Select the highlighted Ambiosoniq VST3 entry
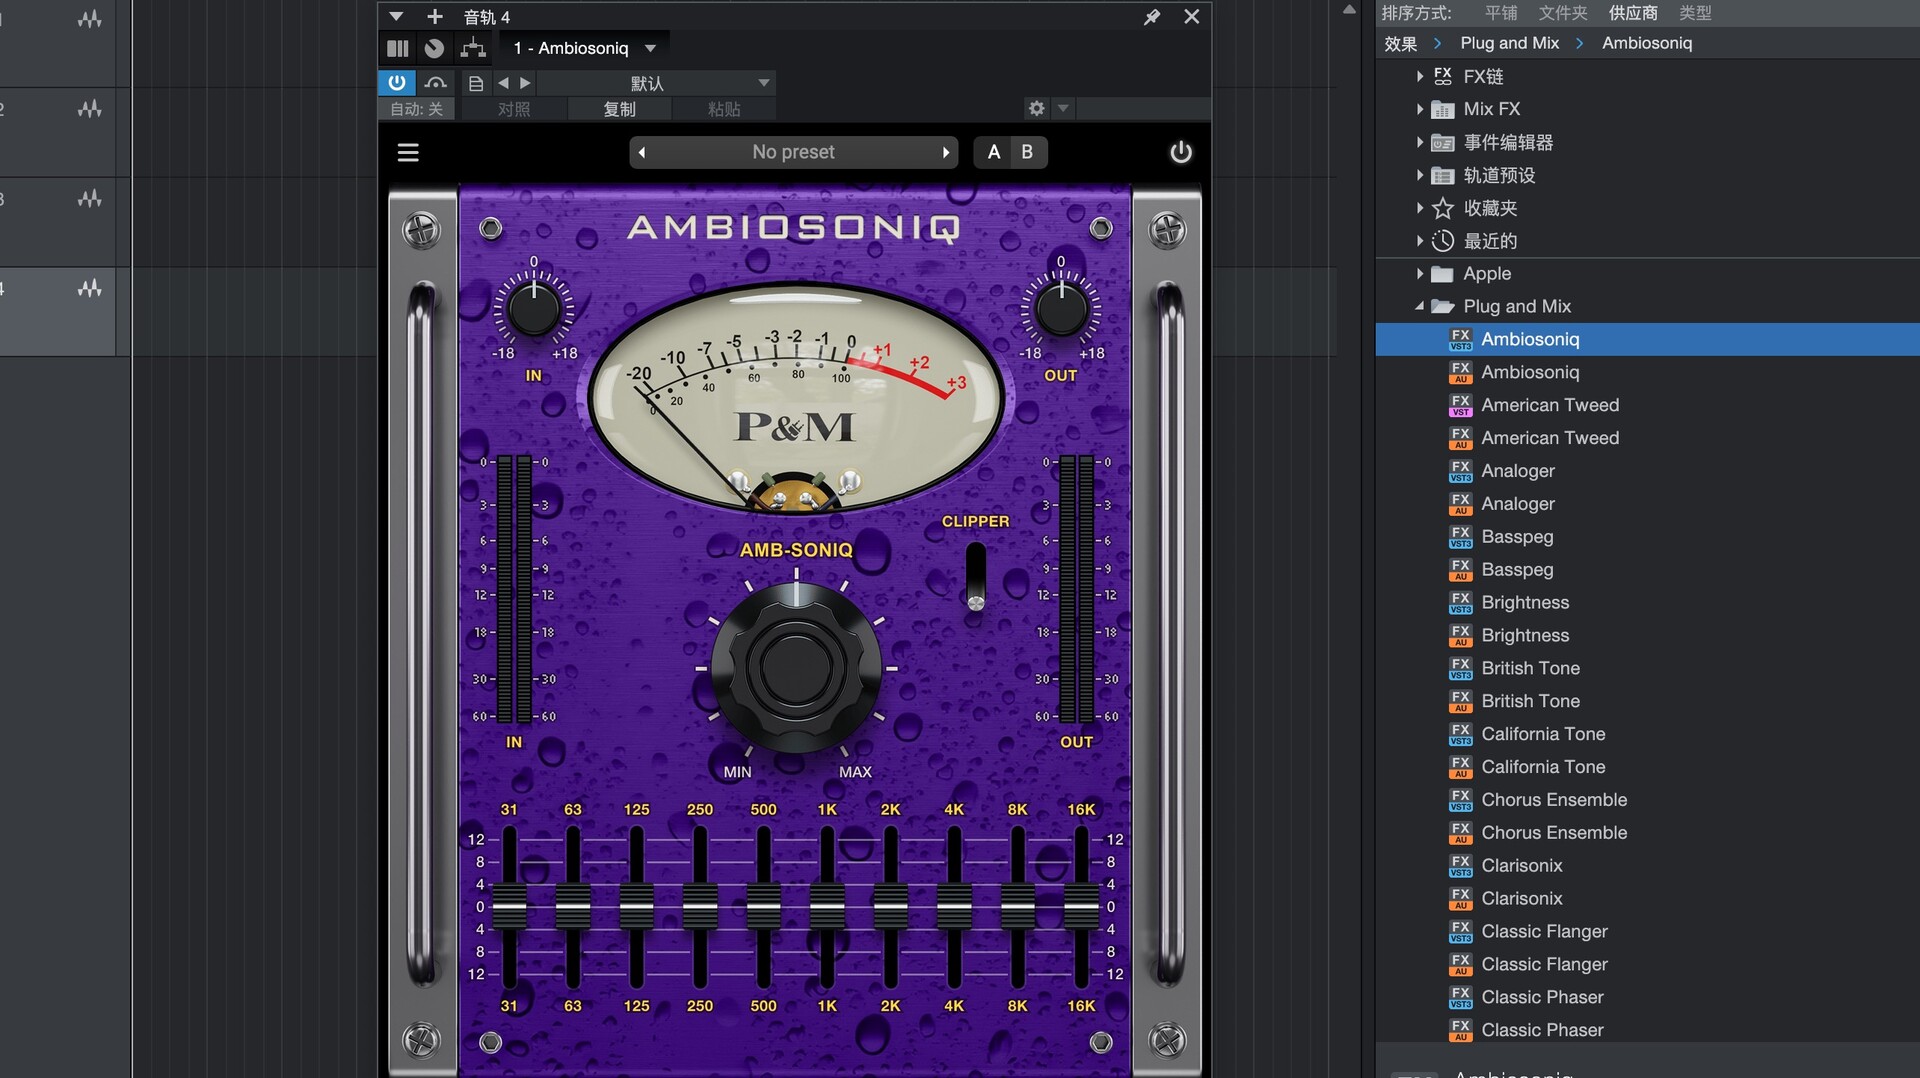Screen dimensions: 1920x1078 click(1648, 339)
